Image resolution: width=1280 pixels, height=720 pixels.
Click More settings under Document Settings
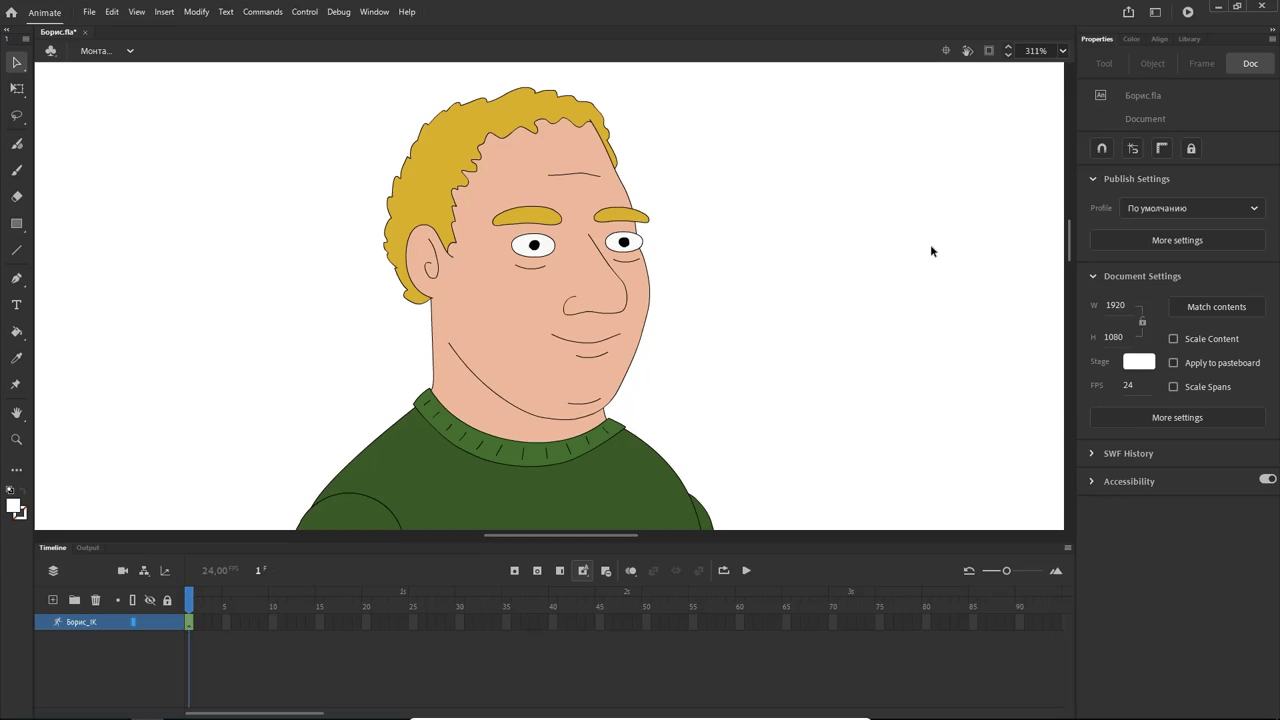[1177, 418]
